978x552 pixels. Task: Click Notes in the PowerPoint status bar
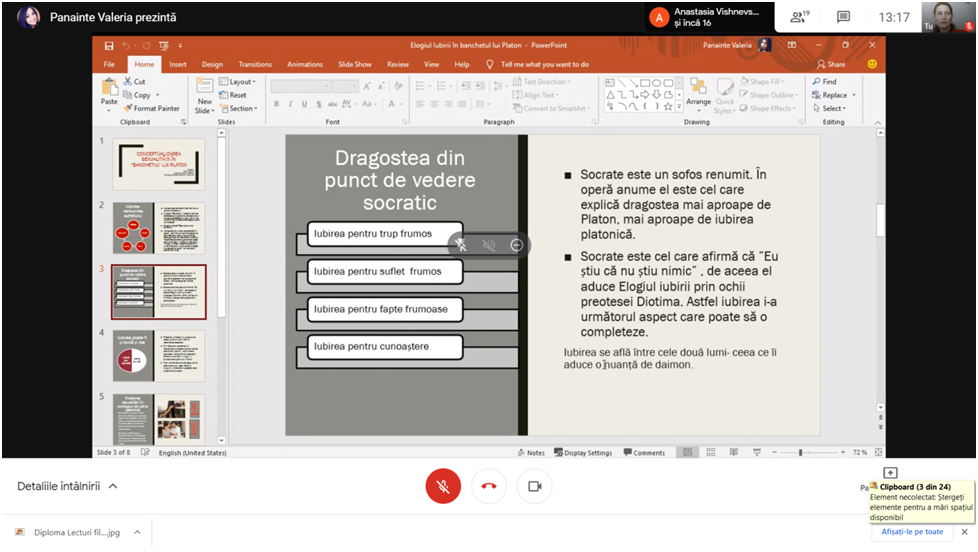pyautogui.click(x=531, y=453)
